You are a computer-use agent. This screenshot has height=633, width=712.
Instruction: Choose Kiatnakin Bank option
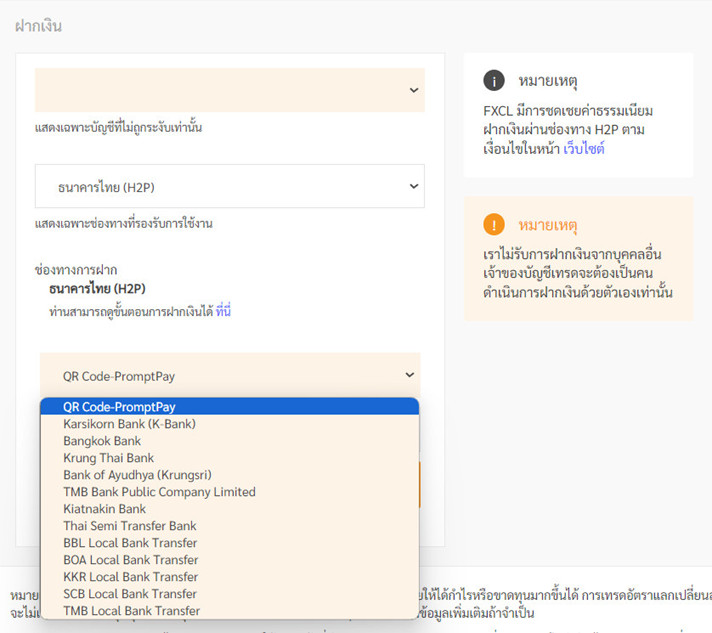(x=104, y=509)
